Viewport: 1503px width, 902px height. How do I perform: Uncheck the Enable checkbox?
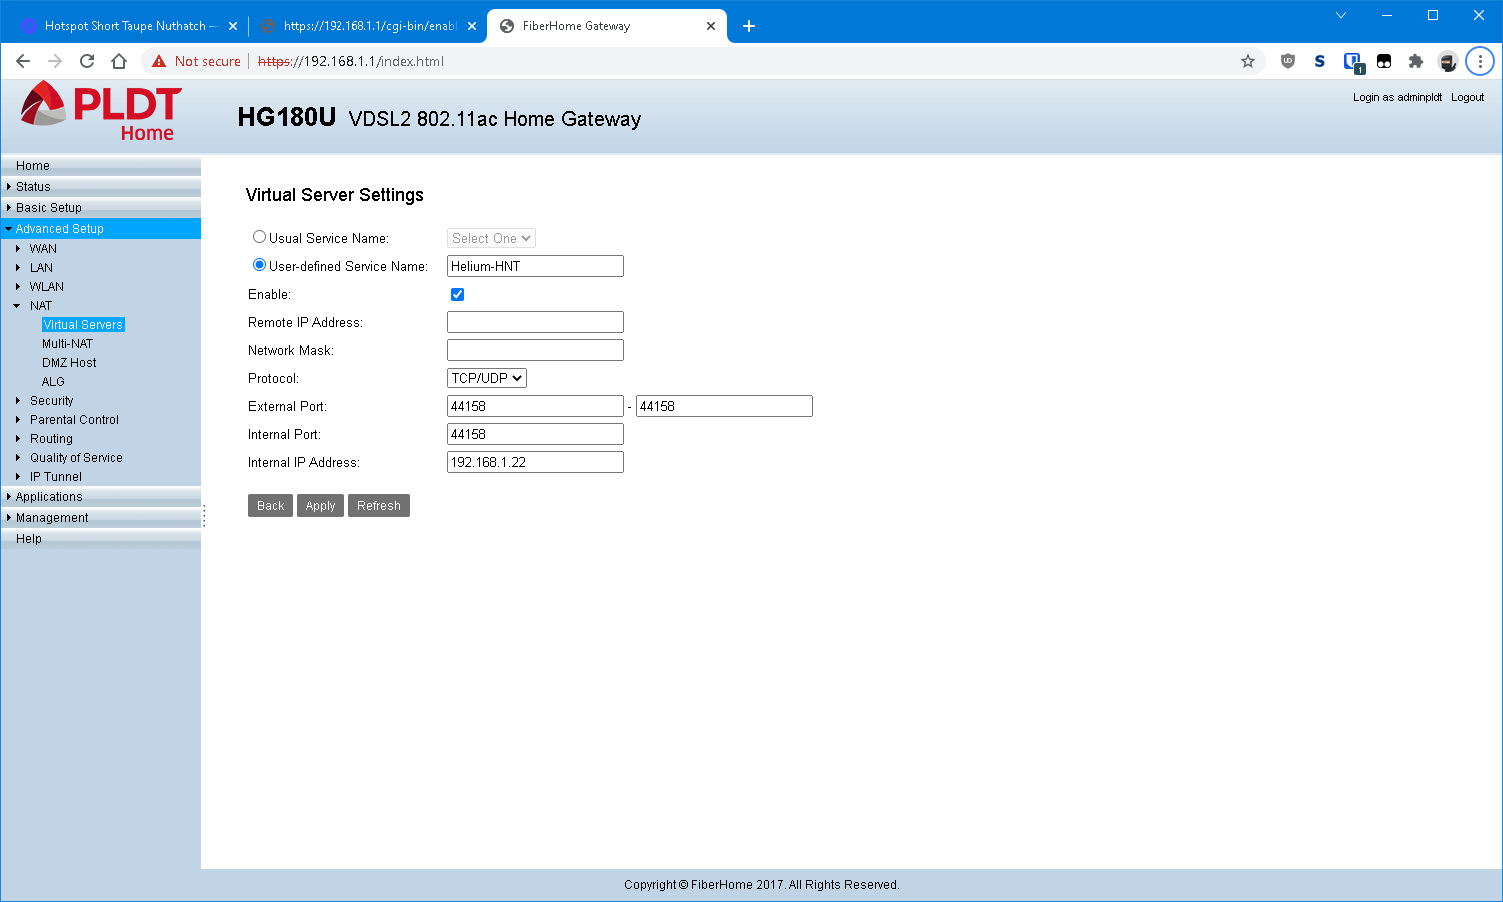pyautogui.click(x=457, y=294)
